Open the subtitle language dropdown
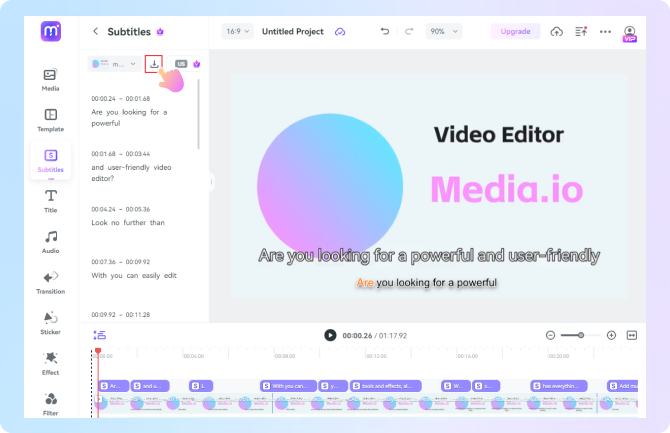670x433 pixels. [114, 63]
